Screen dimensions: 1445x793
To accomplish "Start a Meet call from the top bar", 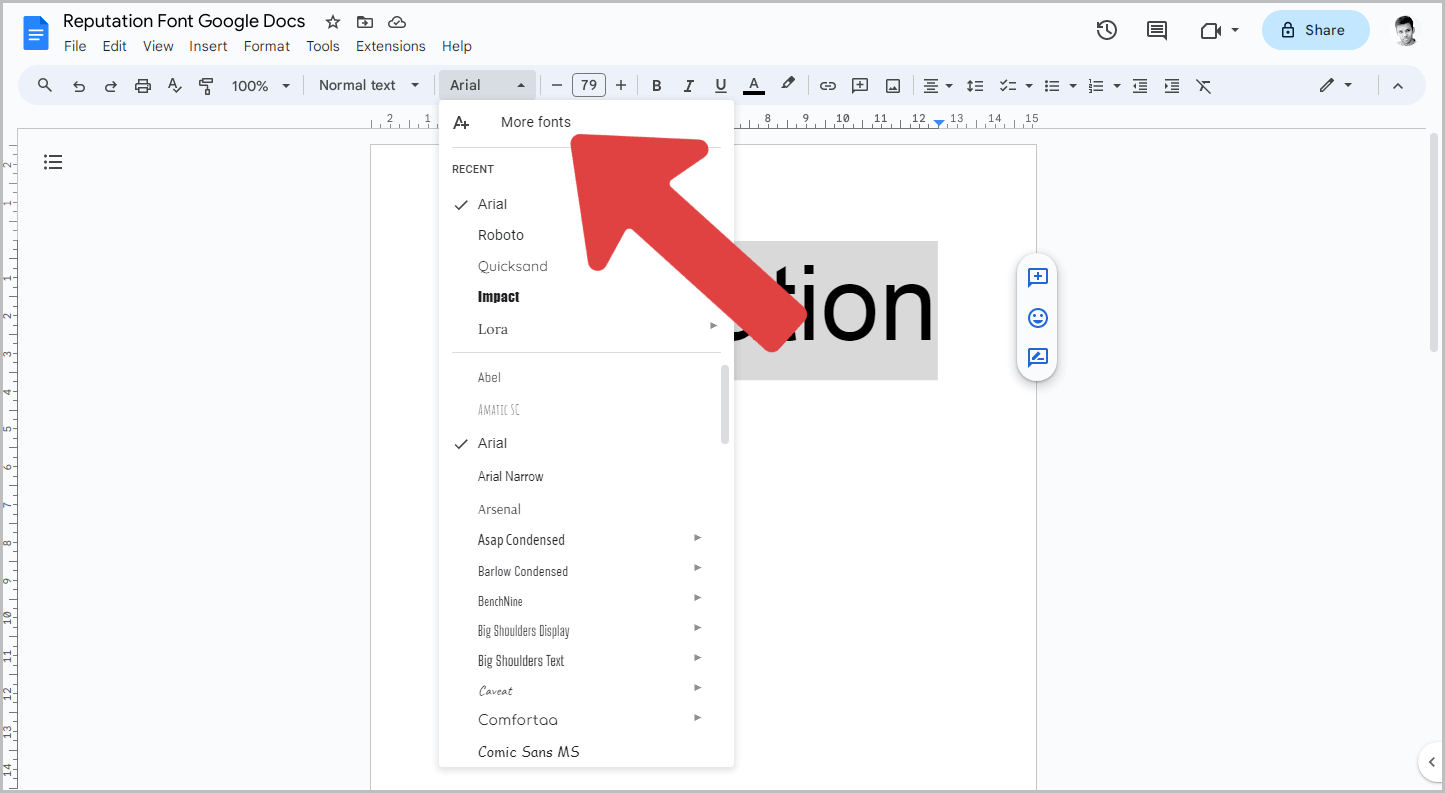I will click(x=1212, y=30).
